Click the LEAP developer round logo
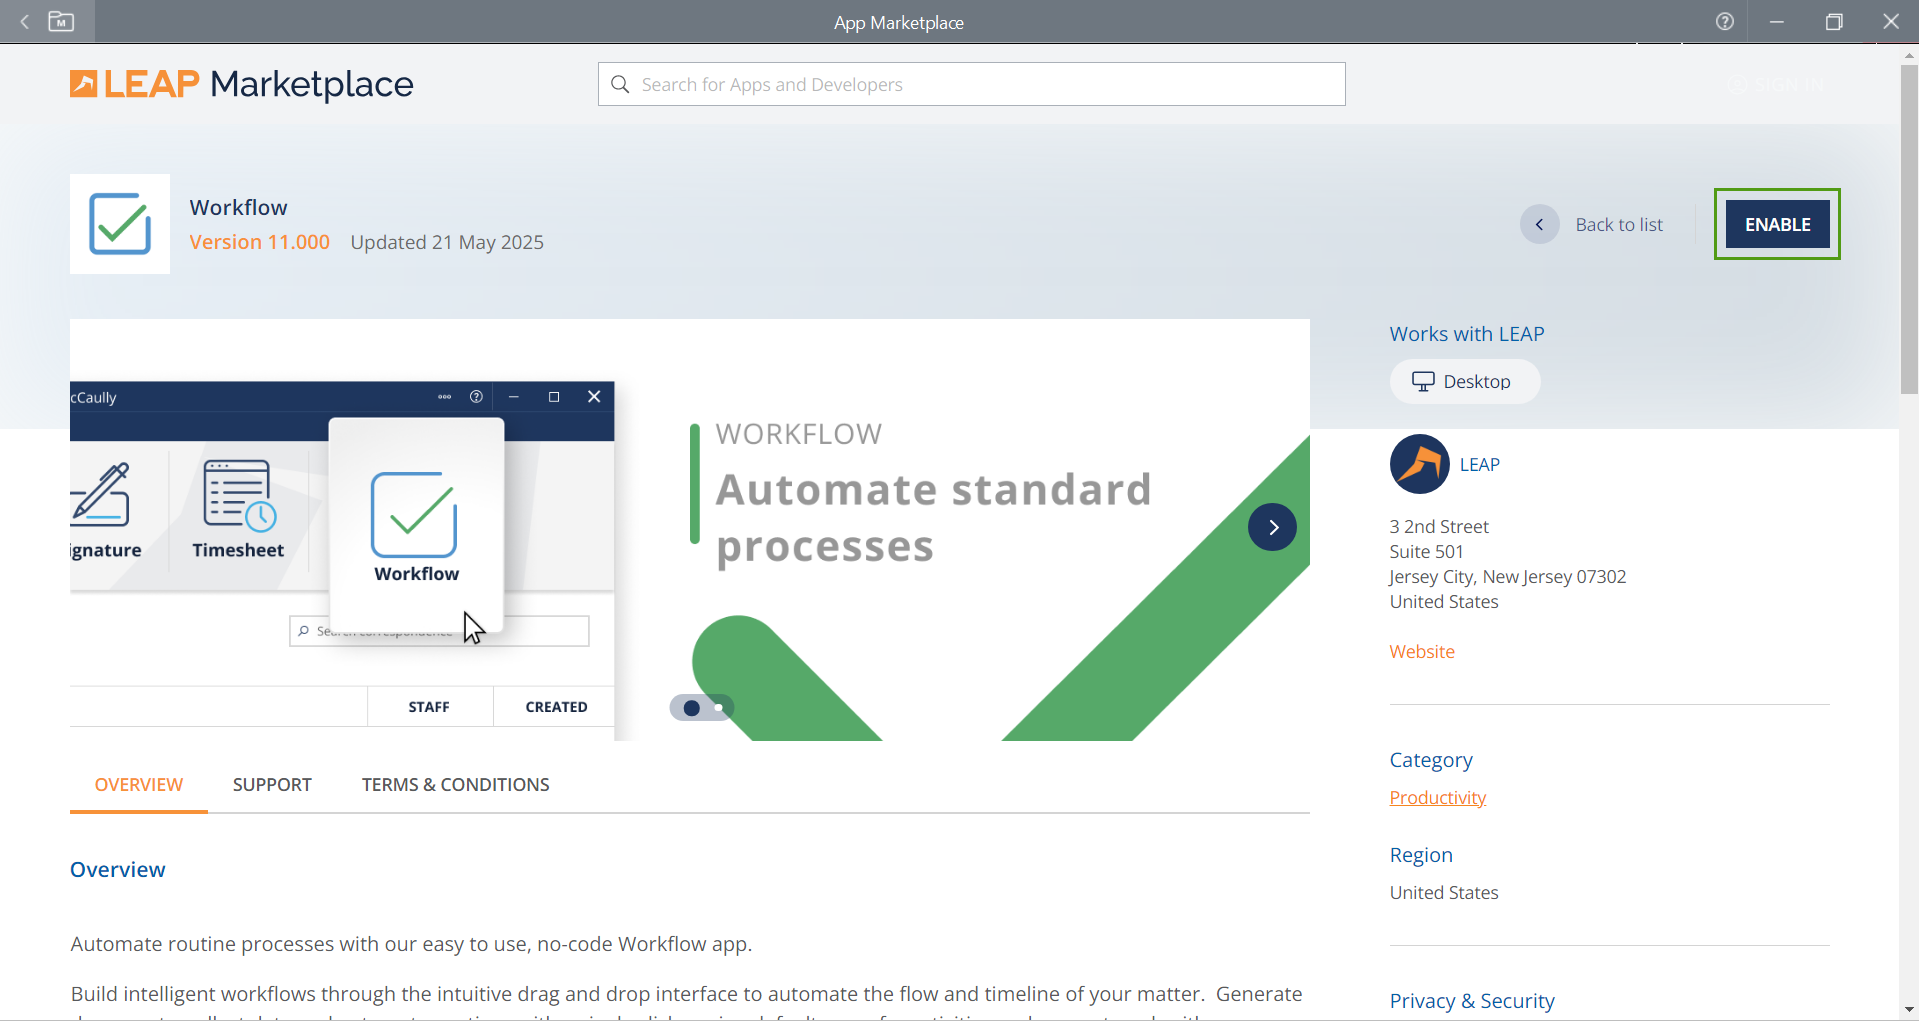Image resolution: width=1919 pixels, height=1021 pixels. [x=1419, y=464]
